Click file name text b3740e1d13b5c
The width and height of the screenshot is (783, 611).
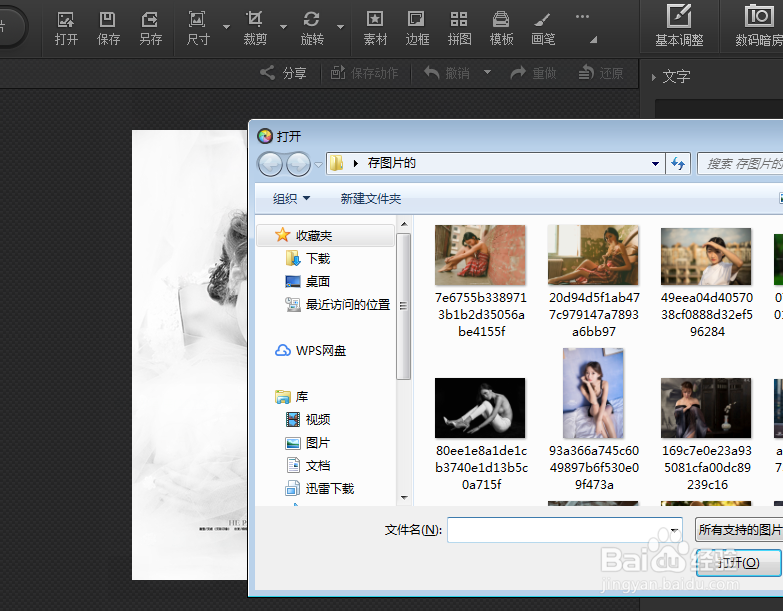(x=481, y=467)
